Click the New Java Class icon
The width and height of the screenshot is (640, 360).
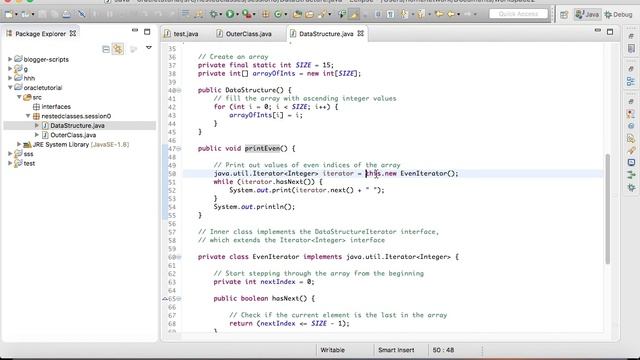coord(278,14)
